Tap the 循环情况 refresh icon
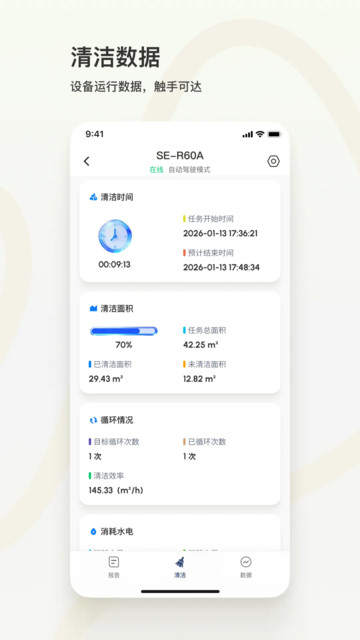 (x=93, y=420)
